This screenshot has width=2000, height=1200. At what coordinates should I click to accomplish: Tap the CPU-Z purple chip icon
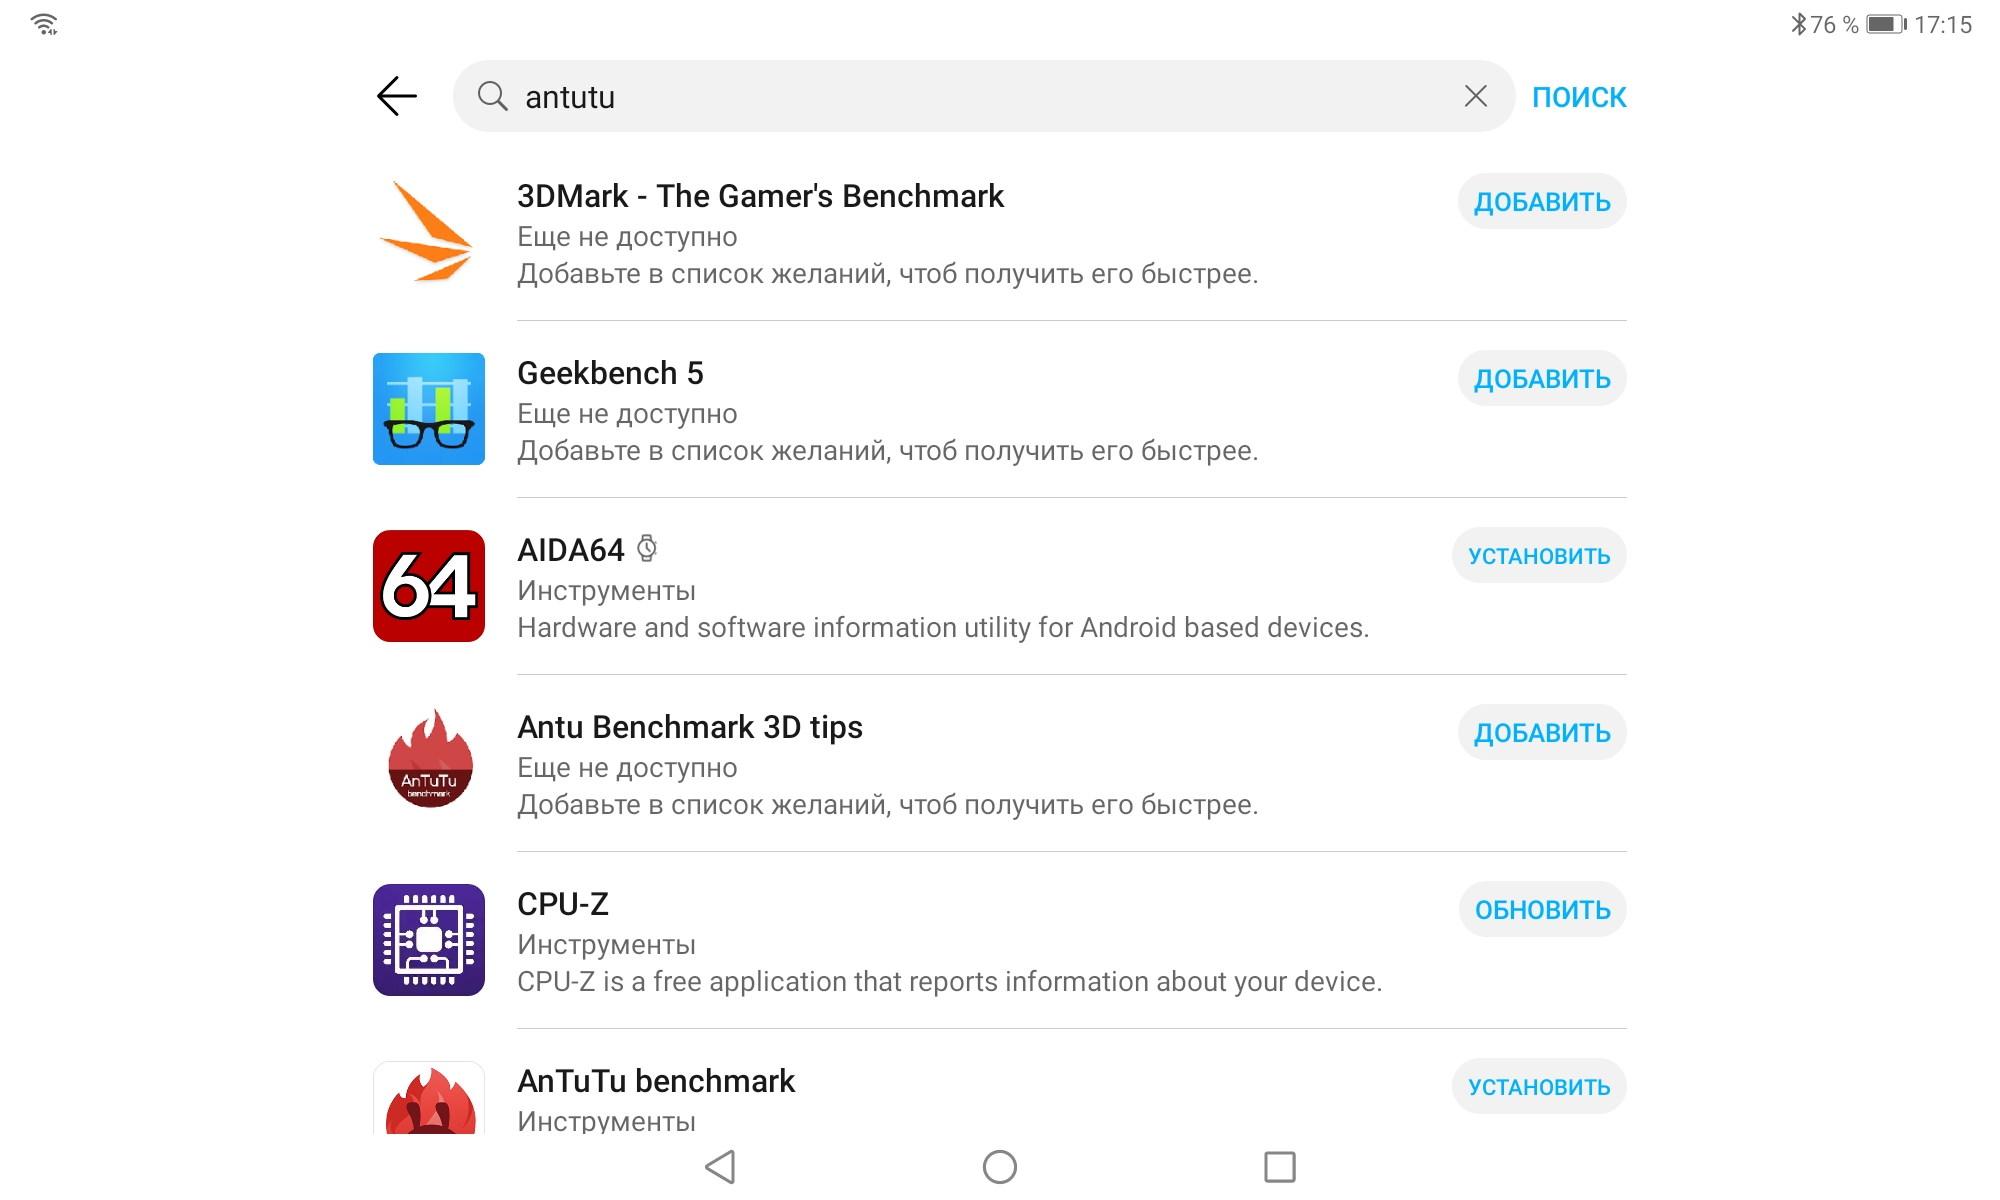click(428, 940)
